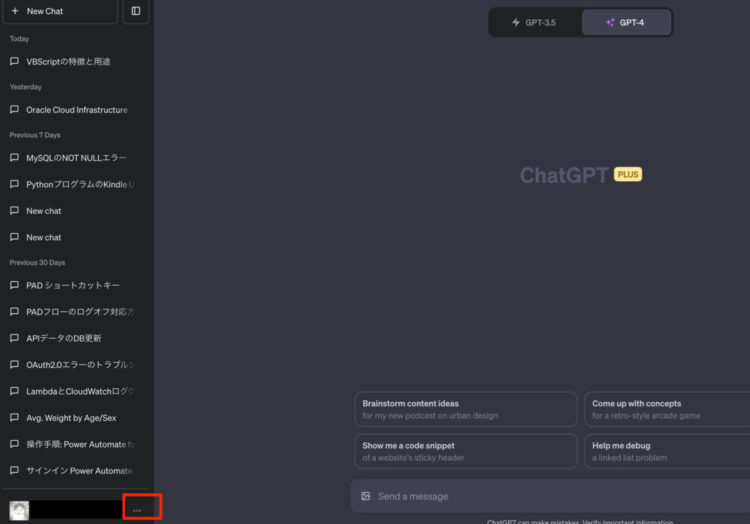The height and width of the screenshot is (524, 750).
Task: Click the chat icon beside OAuth2.0エラー
Action: click(x=14, y=364)
